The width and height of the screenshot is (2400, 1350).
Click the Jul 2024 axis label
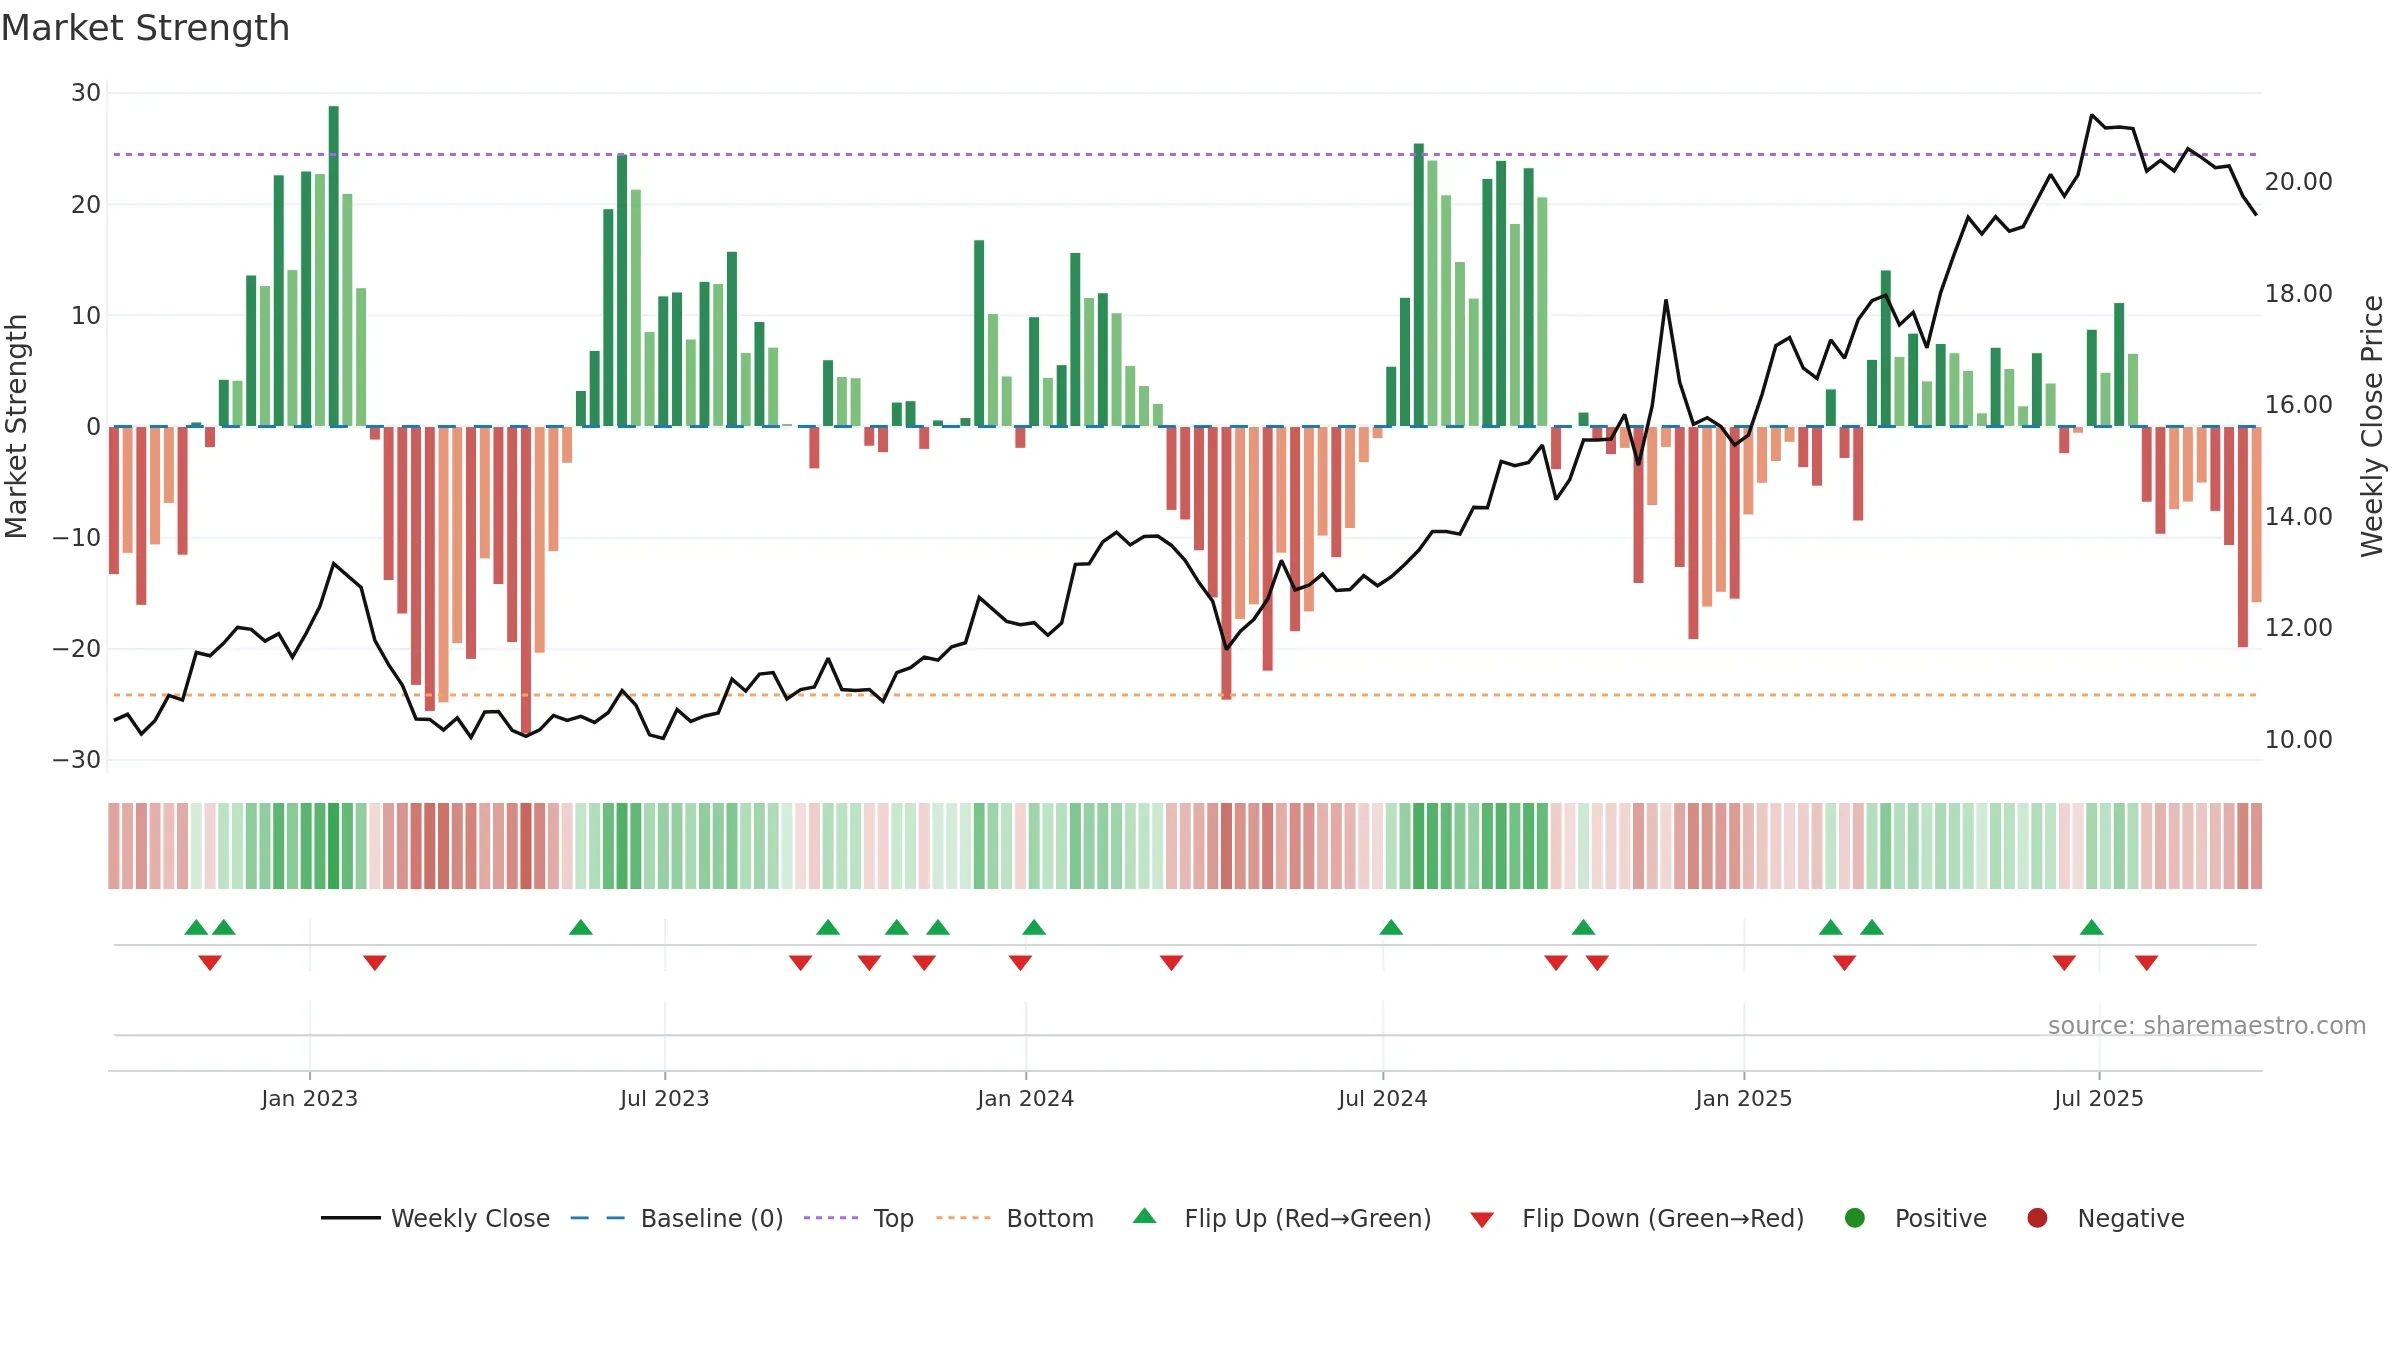coord(1382,1099)
